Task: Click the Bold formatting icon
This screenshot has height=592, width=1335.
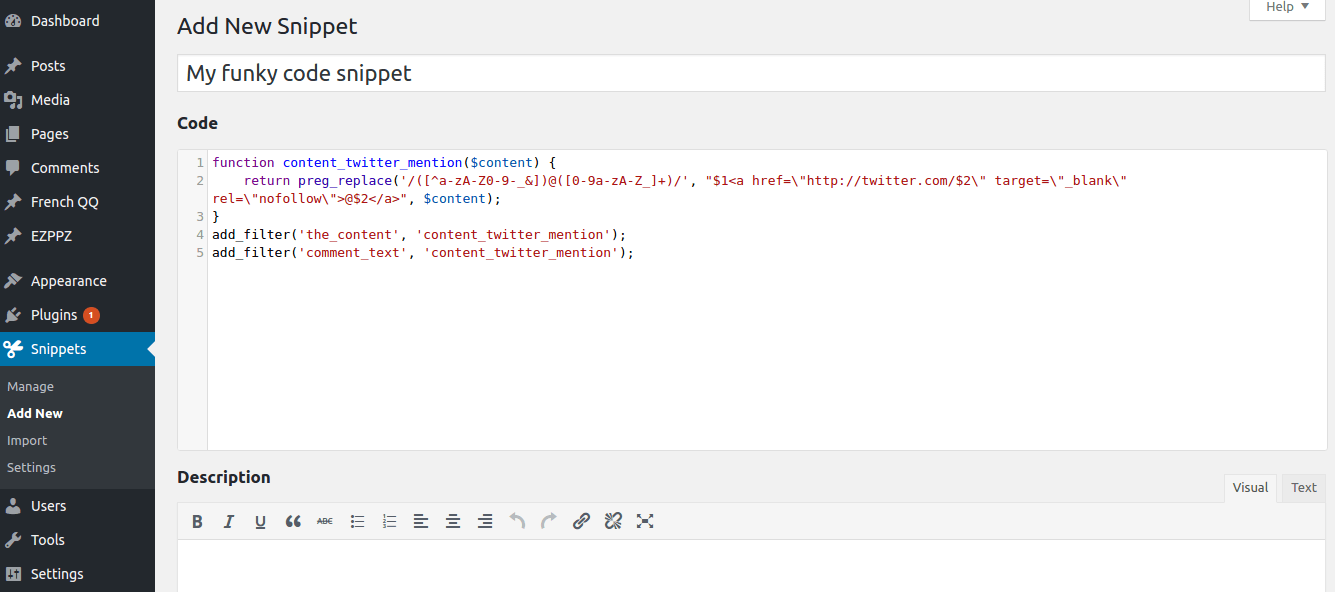Action: tap(197, 521)
